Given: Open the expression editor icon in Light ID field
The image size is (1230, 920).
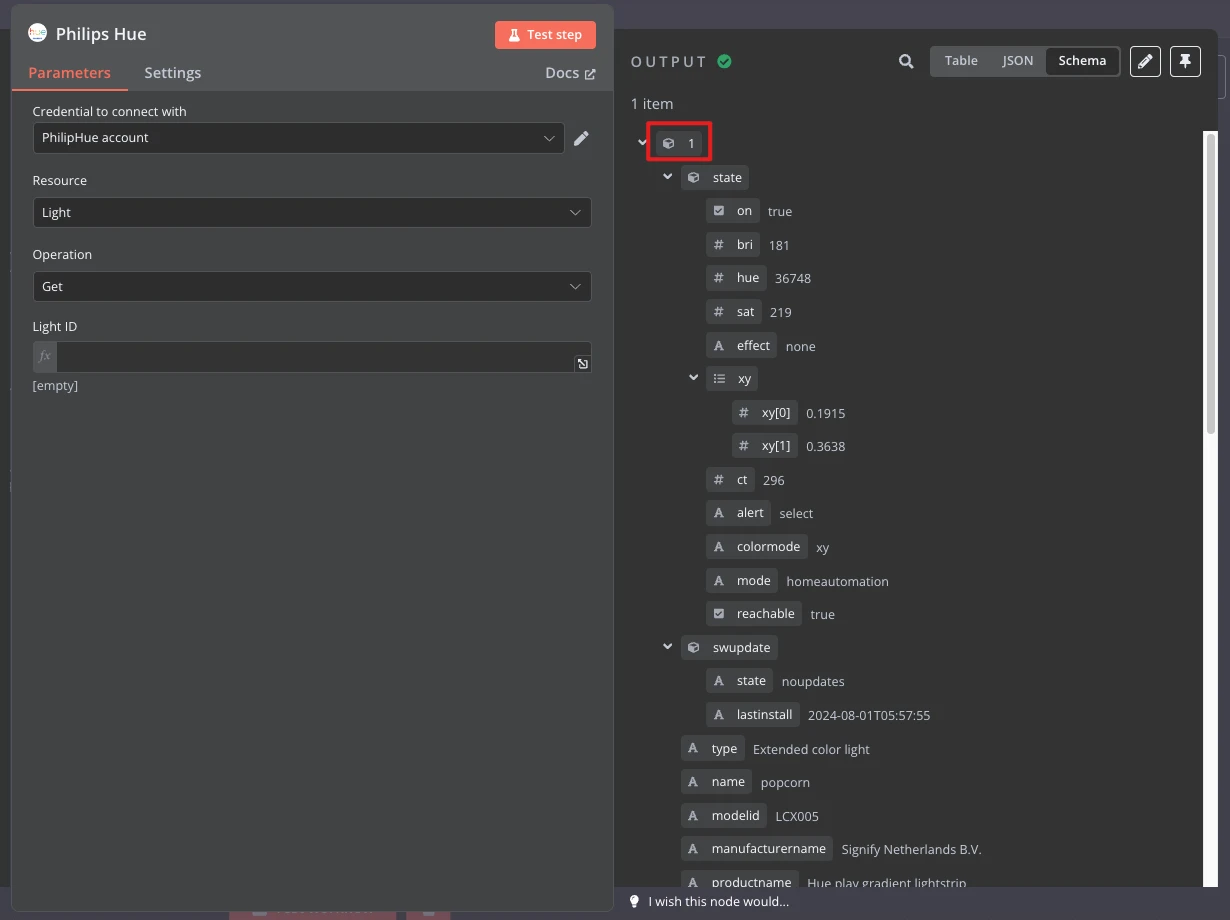Looking at the screenshot, I should coord(582,364).
